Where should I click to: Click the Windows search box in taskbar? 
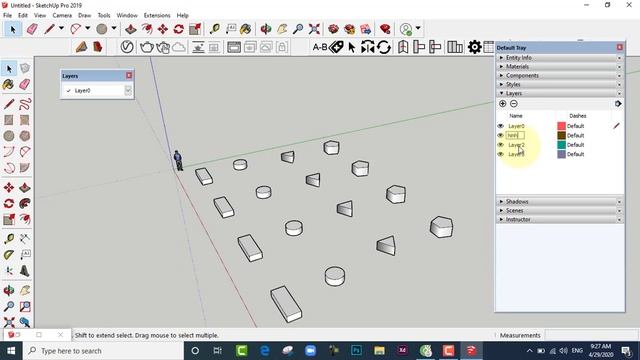click(103, 351)
